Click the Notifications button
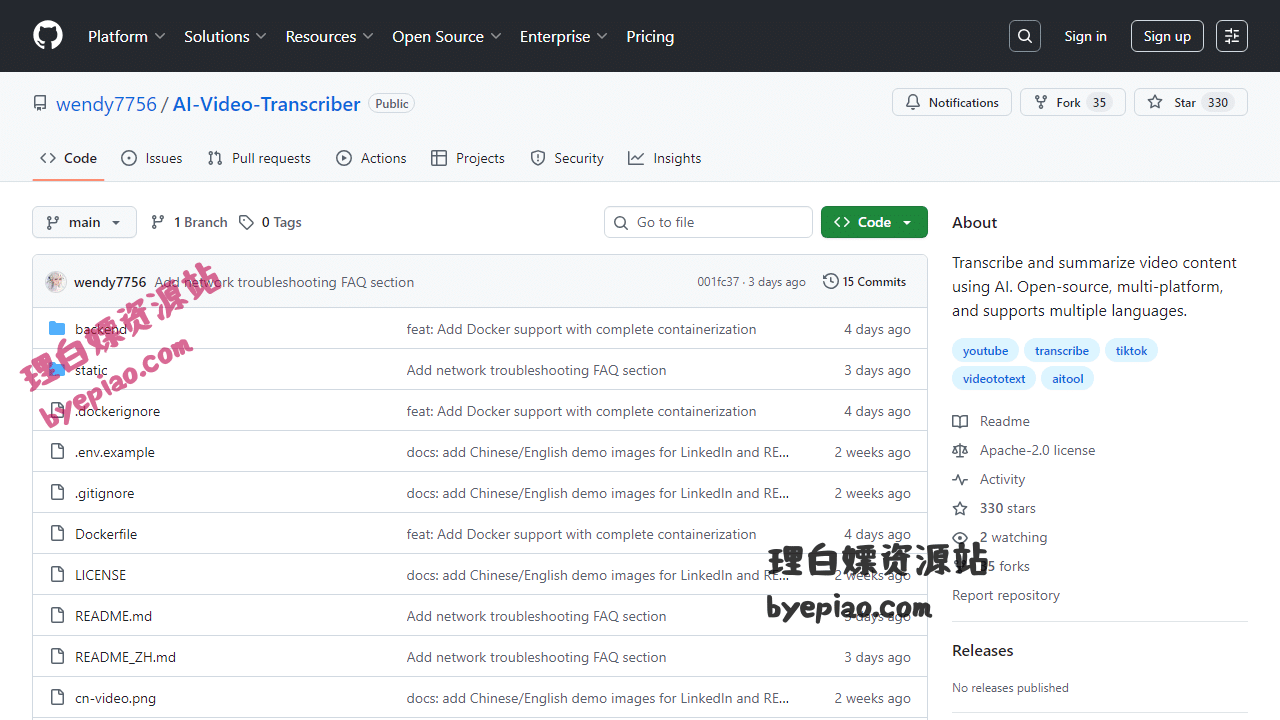The width and height of the screenshot is (1280, 720). [952, 102]
